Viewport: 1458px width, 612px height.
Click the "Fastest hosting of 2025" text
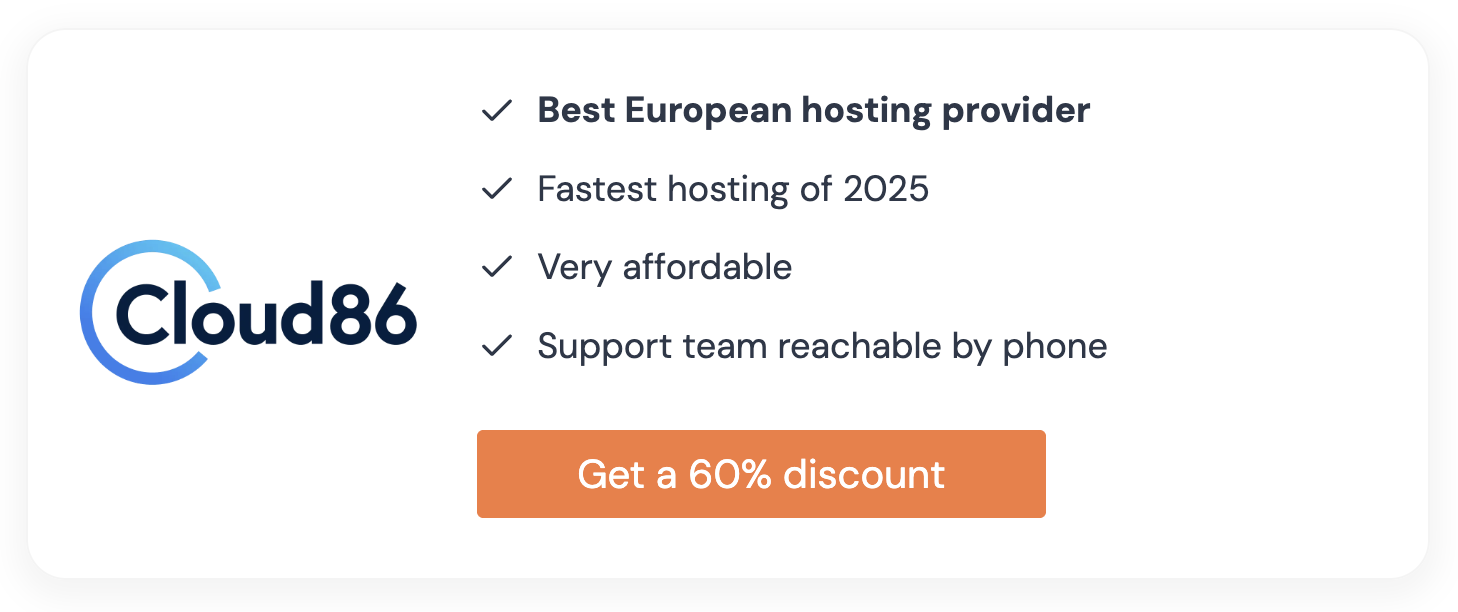coord(733,189)
